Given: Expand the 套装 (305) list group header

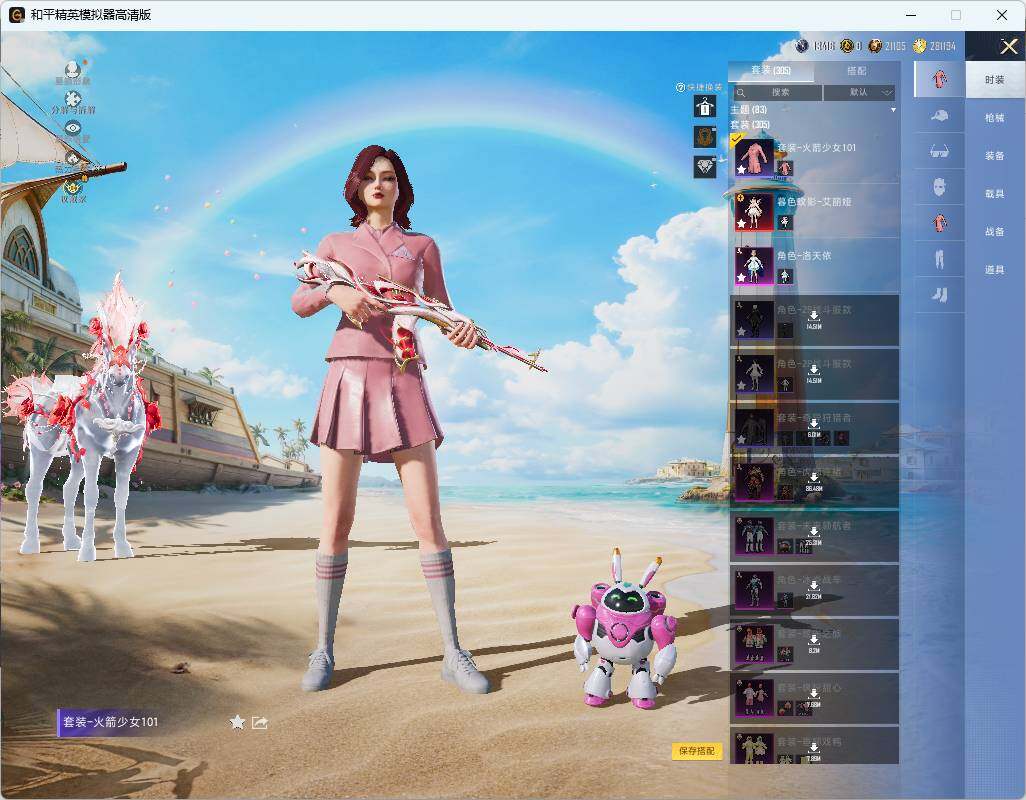Looking at the screenshot, I should coord(750,124).
